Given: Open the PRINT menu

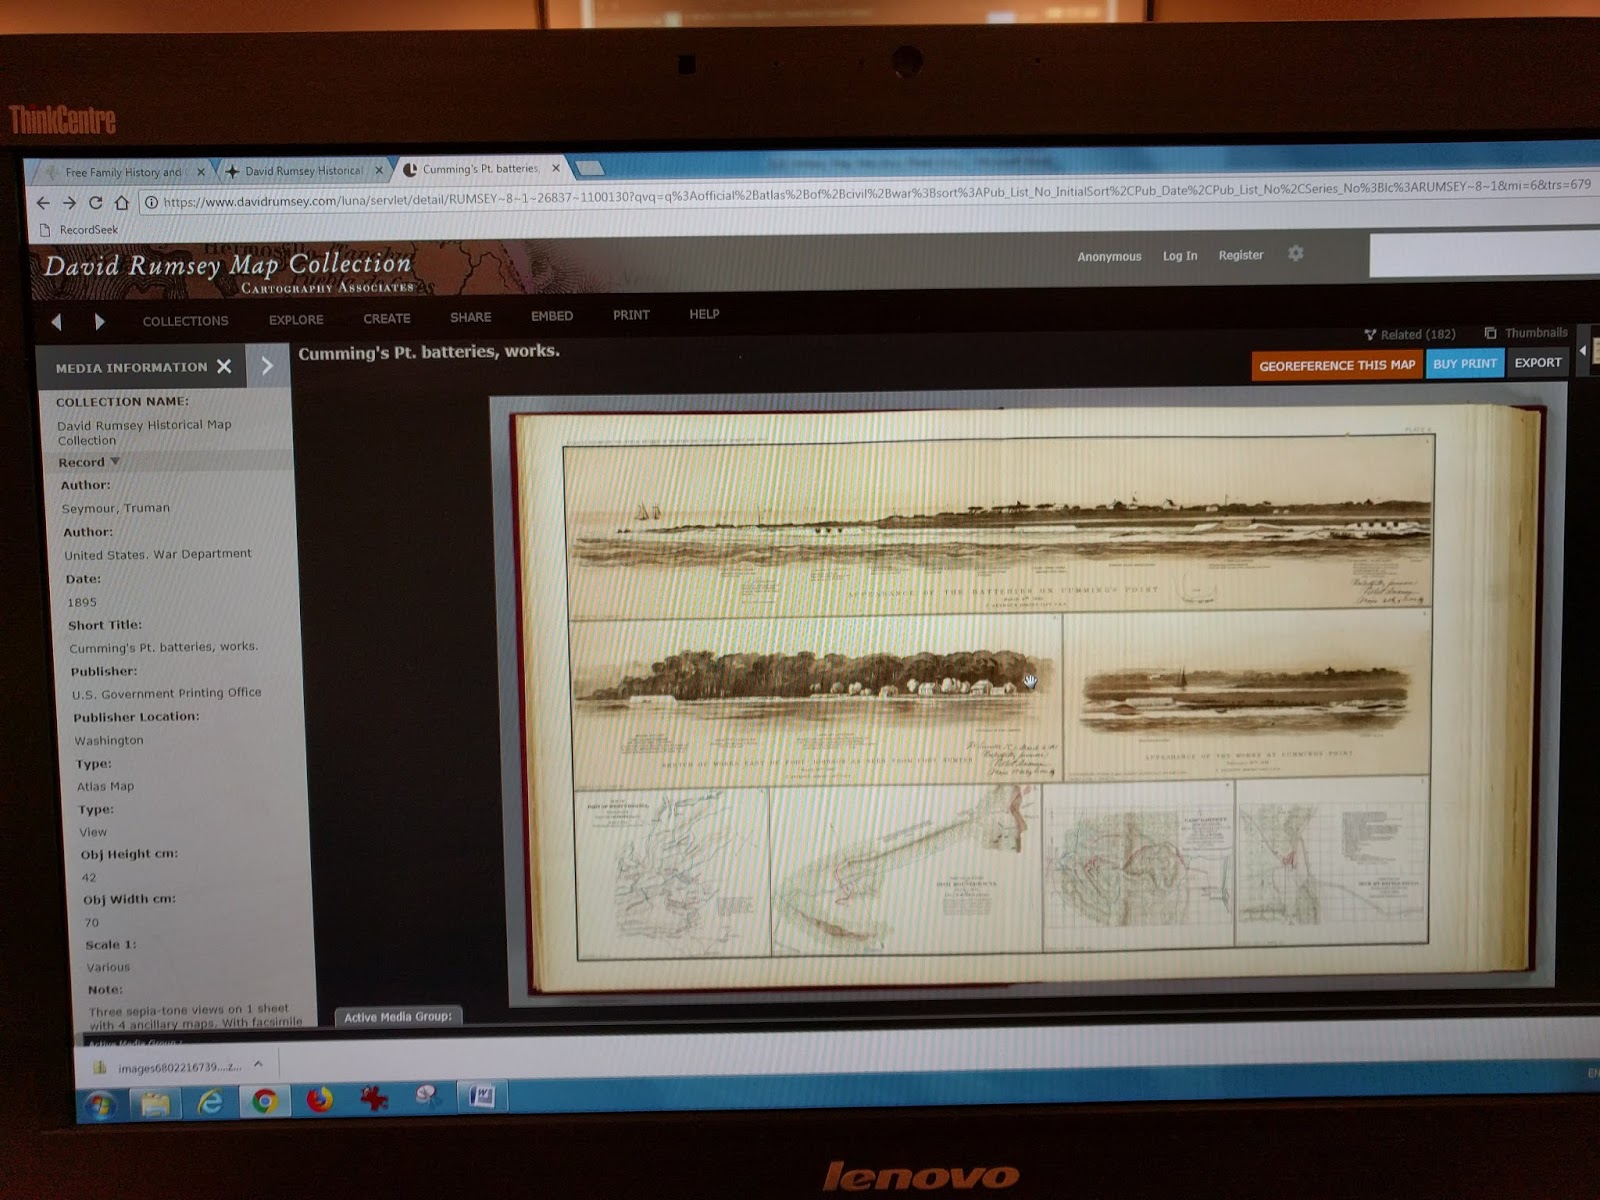Looking at the screenshot, I should pos(631,315).
